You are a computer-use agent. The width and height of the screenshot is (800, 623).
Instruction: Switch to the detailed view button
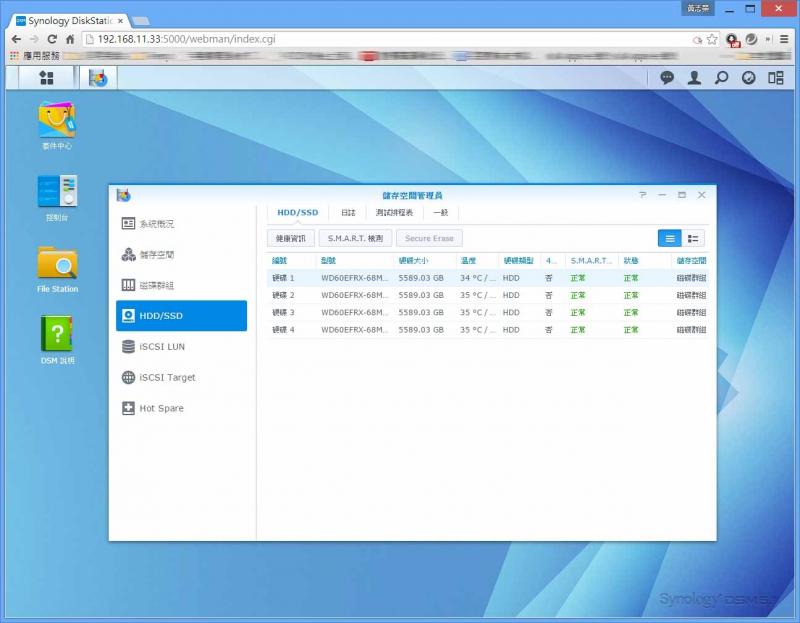click(x=693, y=238)
